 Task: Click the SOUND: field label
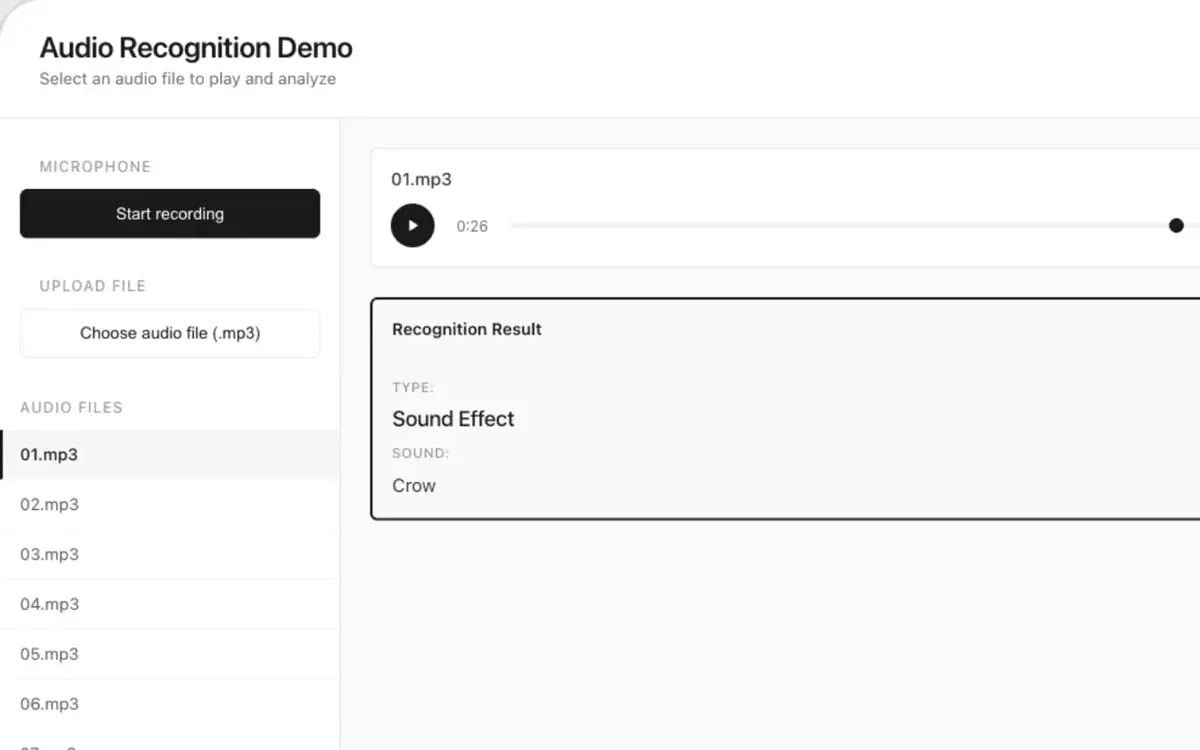[420, 453]
